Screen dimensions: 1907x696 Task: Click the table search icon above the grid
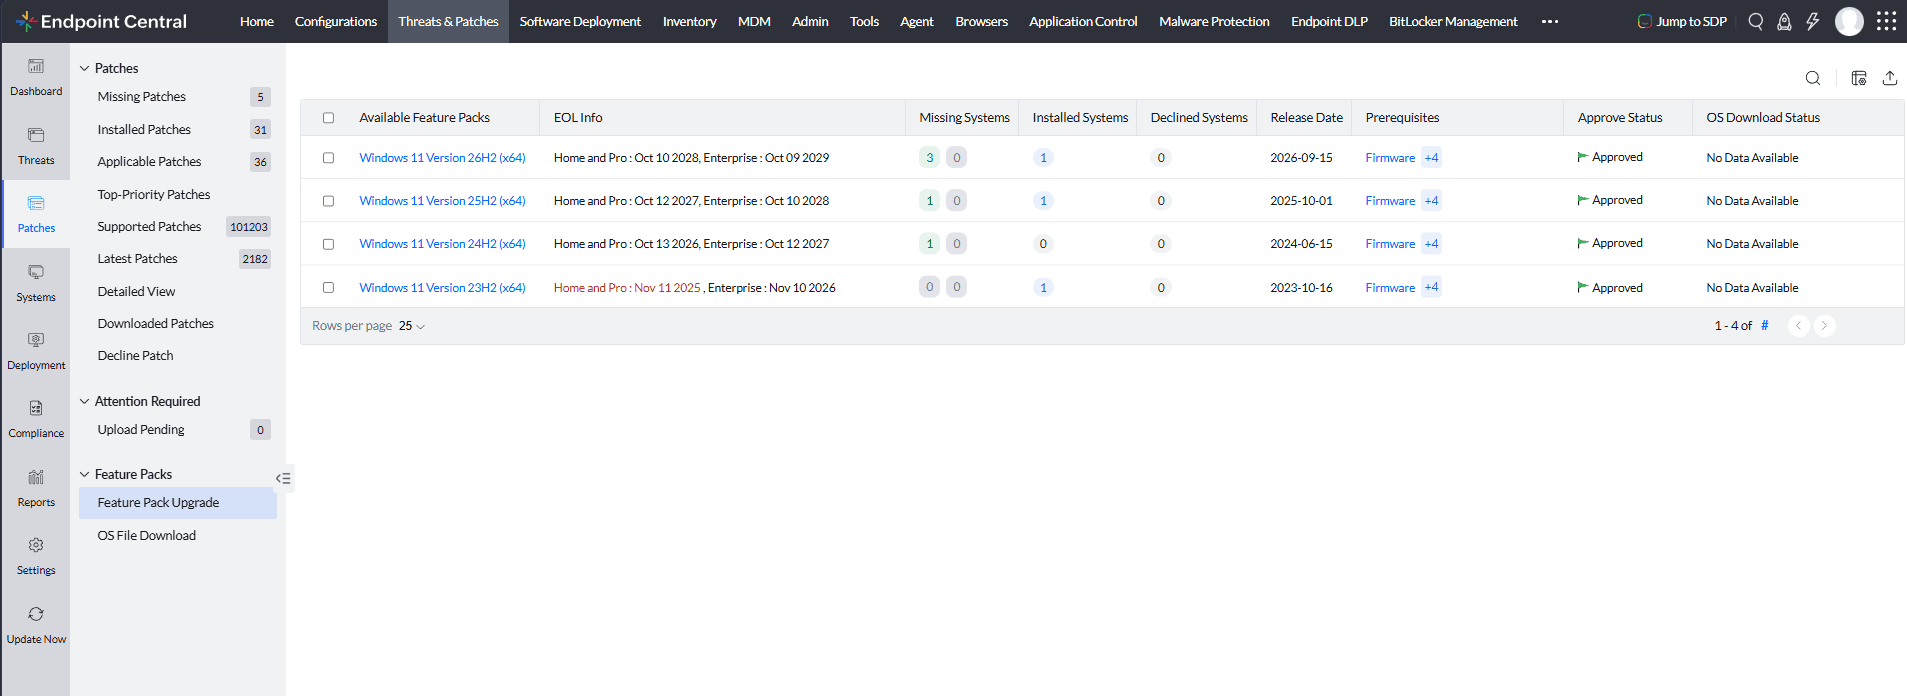[1812, 78]
